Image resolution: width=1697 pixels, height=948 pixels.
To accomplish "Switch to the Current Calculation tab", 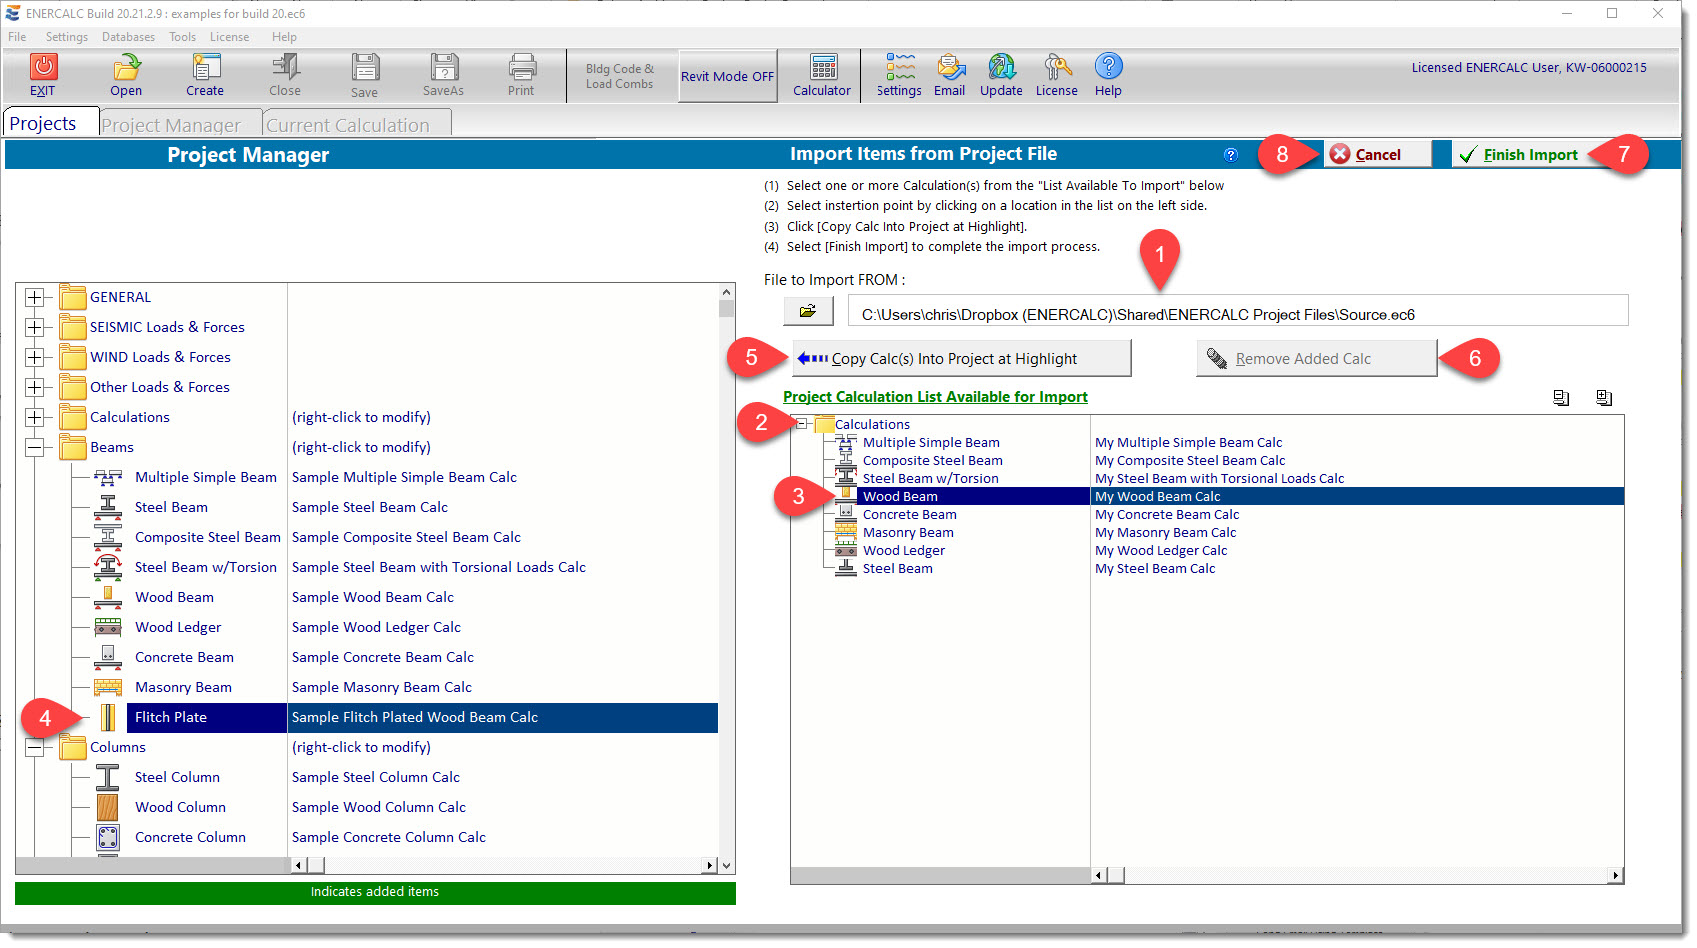I will click(348, 125).
